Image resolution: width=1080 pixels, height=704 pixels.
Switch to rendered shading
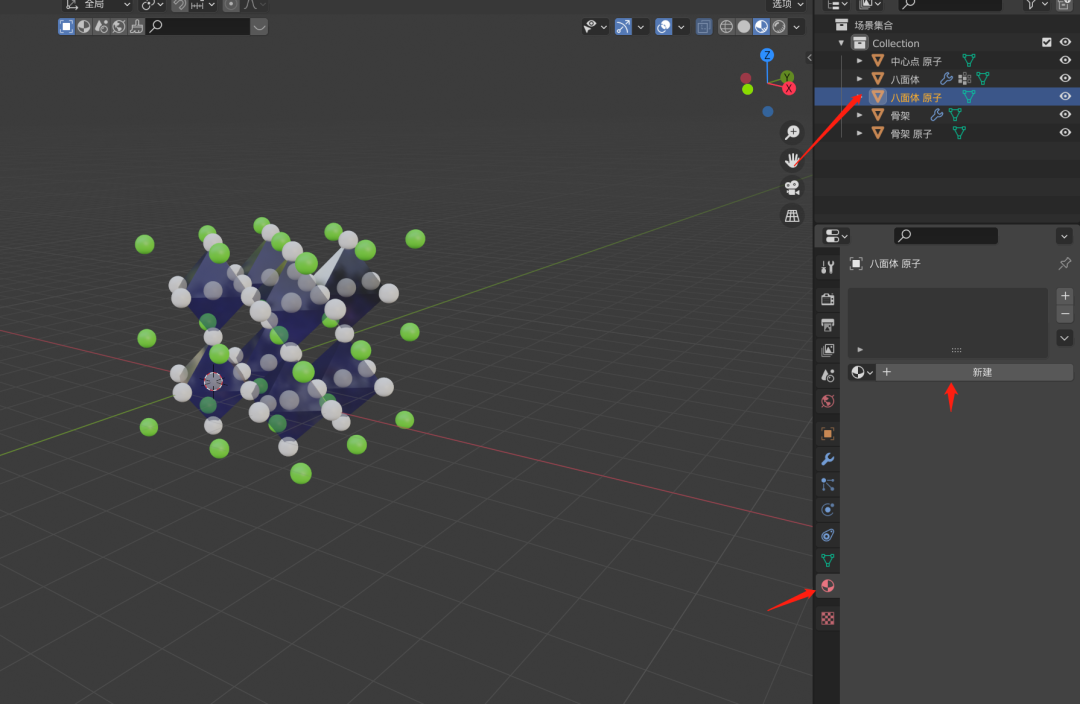779,26
